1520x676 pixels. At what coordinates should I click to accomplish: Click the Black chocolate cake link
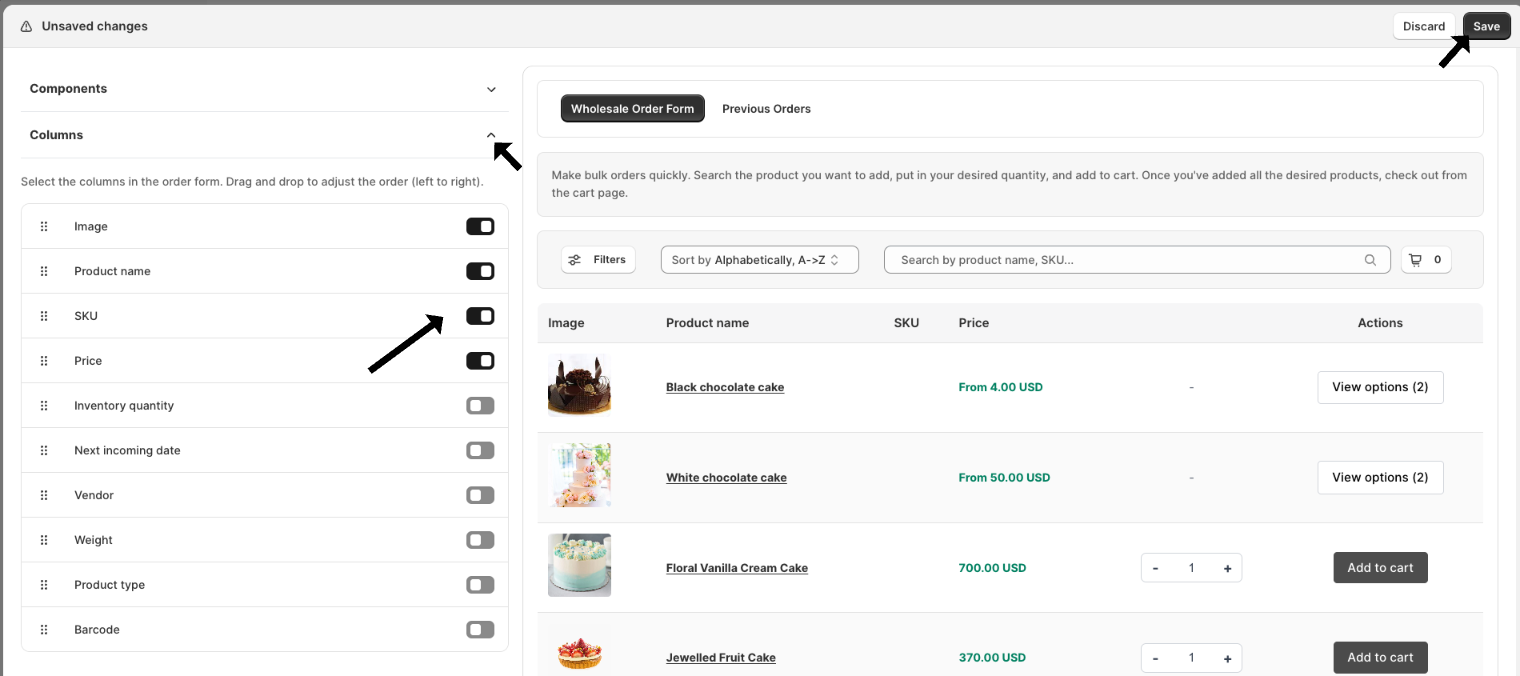click(x=725, y=388)
